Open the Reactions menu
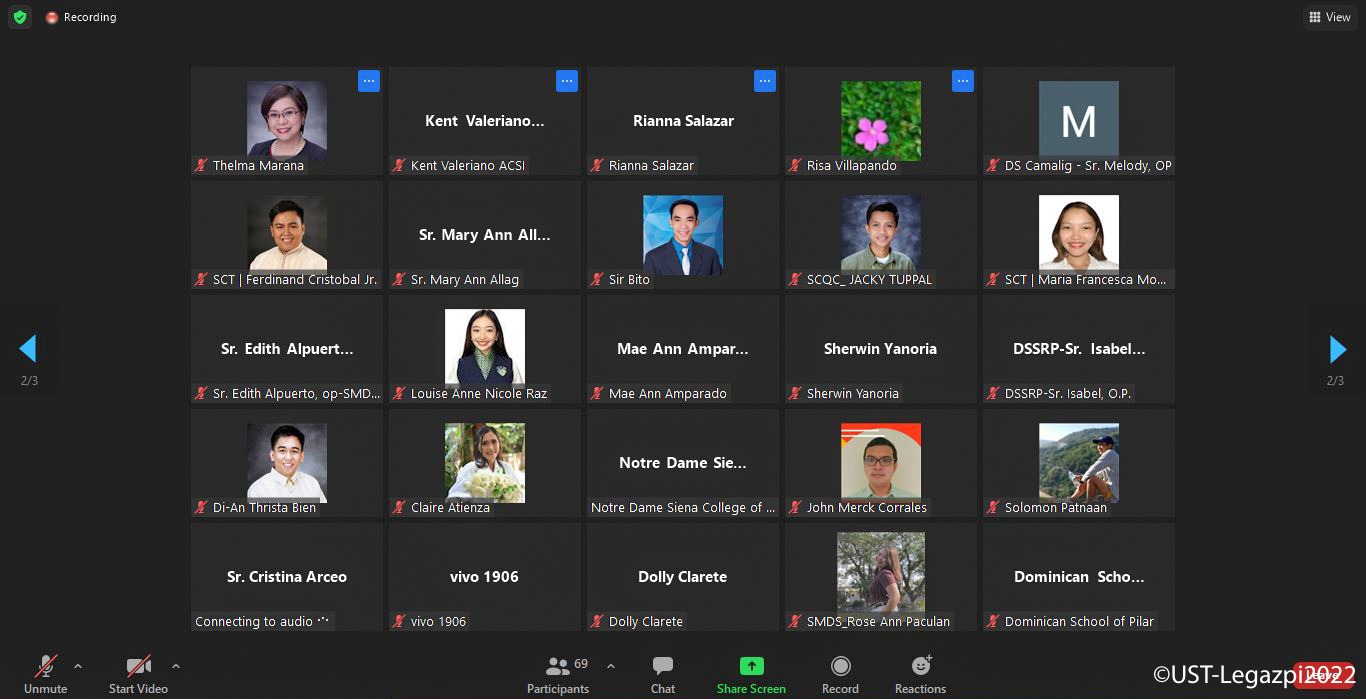 pyautogui.click(x=920, y=673)
